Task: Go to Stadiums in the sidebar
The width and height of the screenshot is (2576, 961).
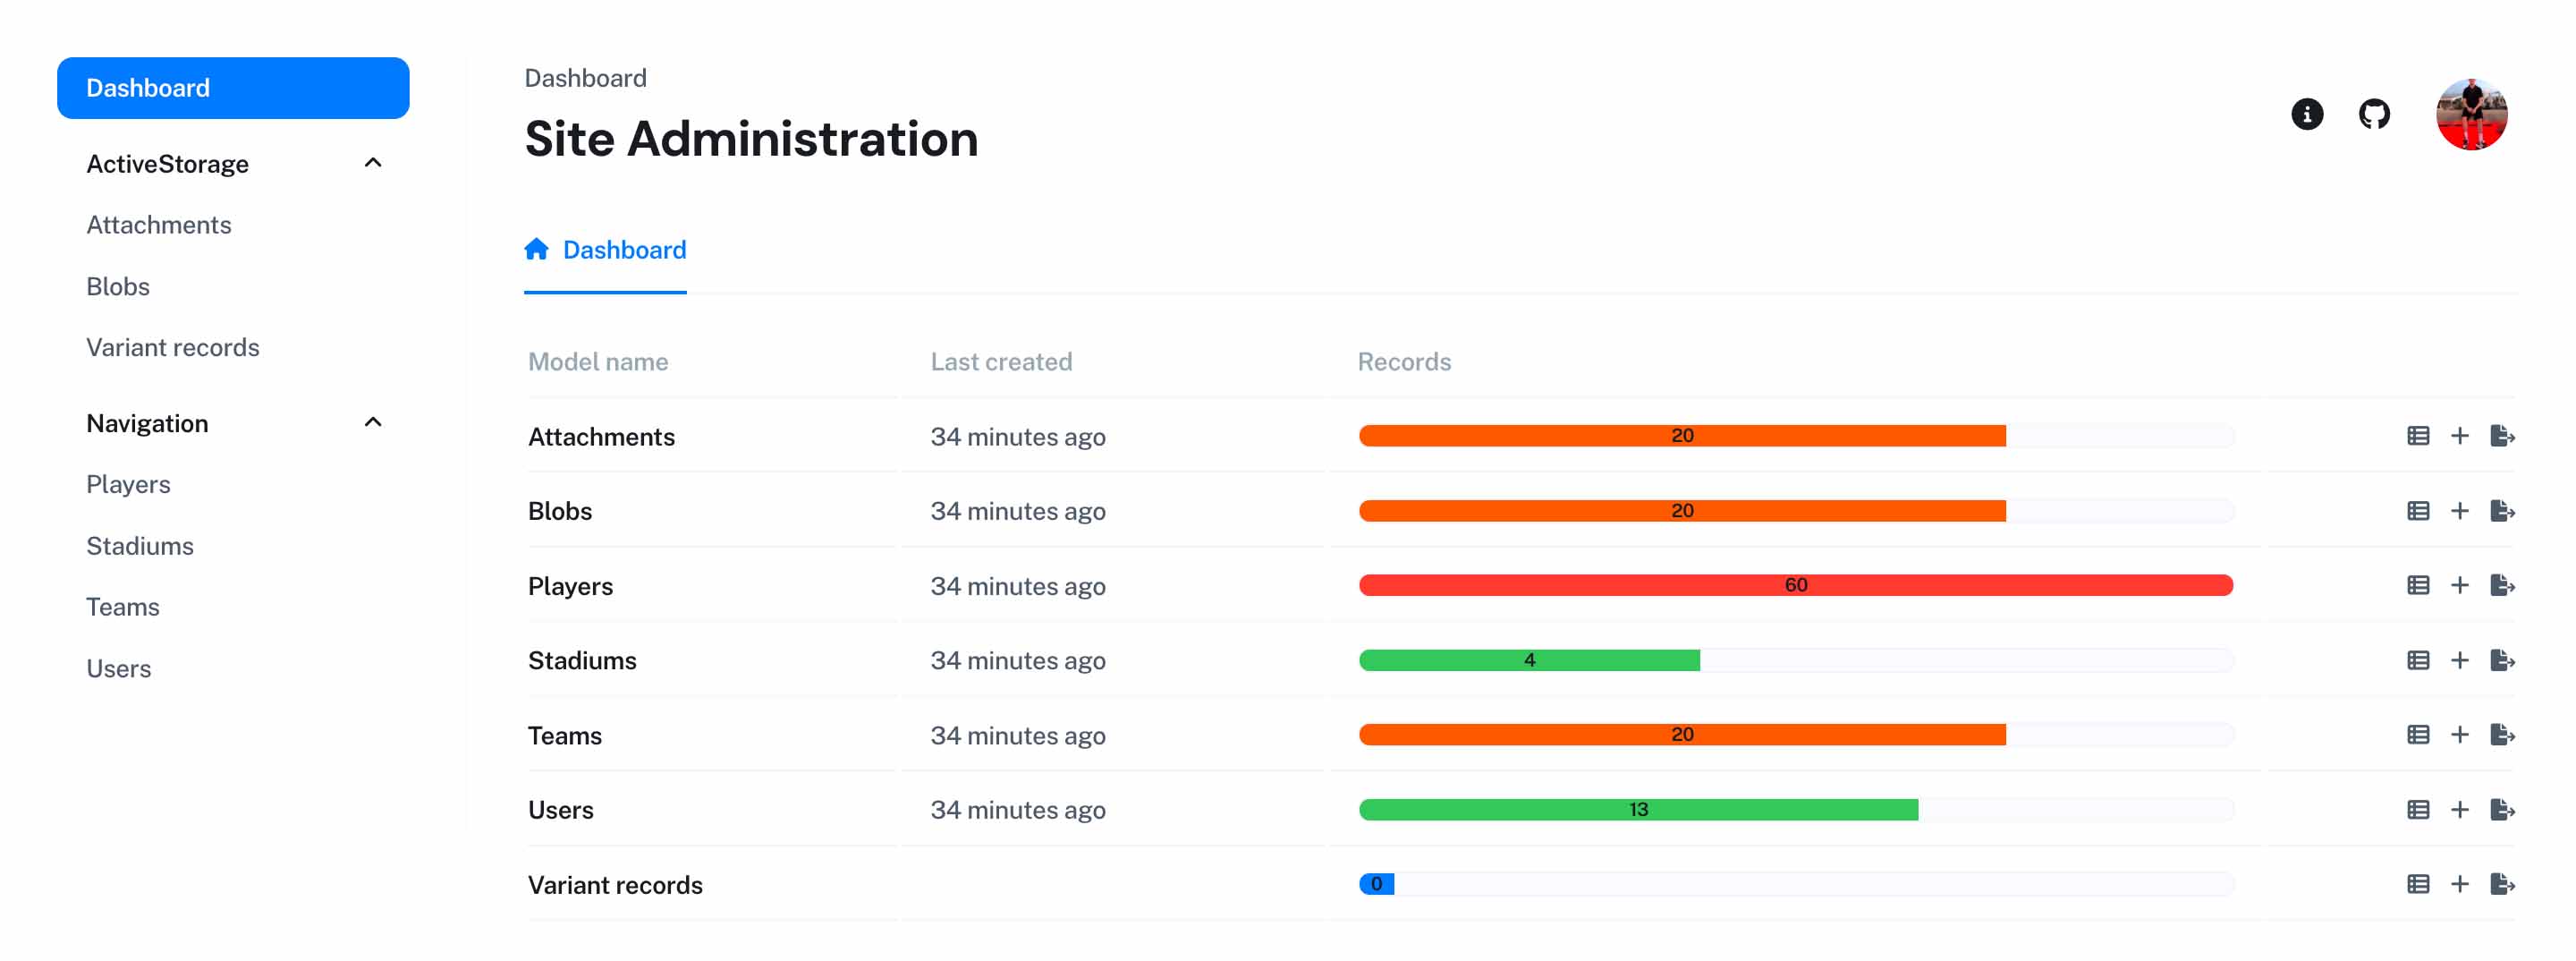Action: tap(140, 546)
